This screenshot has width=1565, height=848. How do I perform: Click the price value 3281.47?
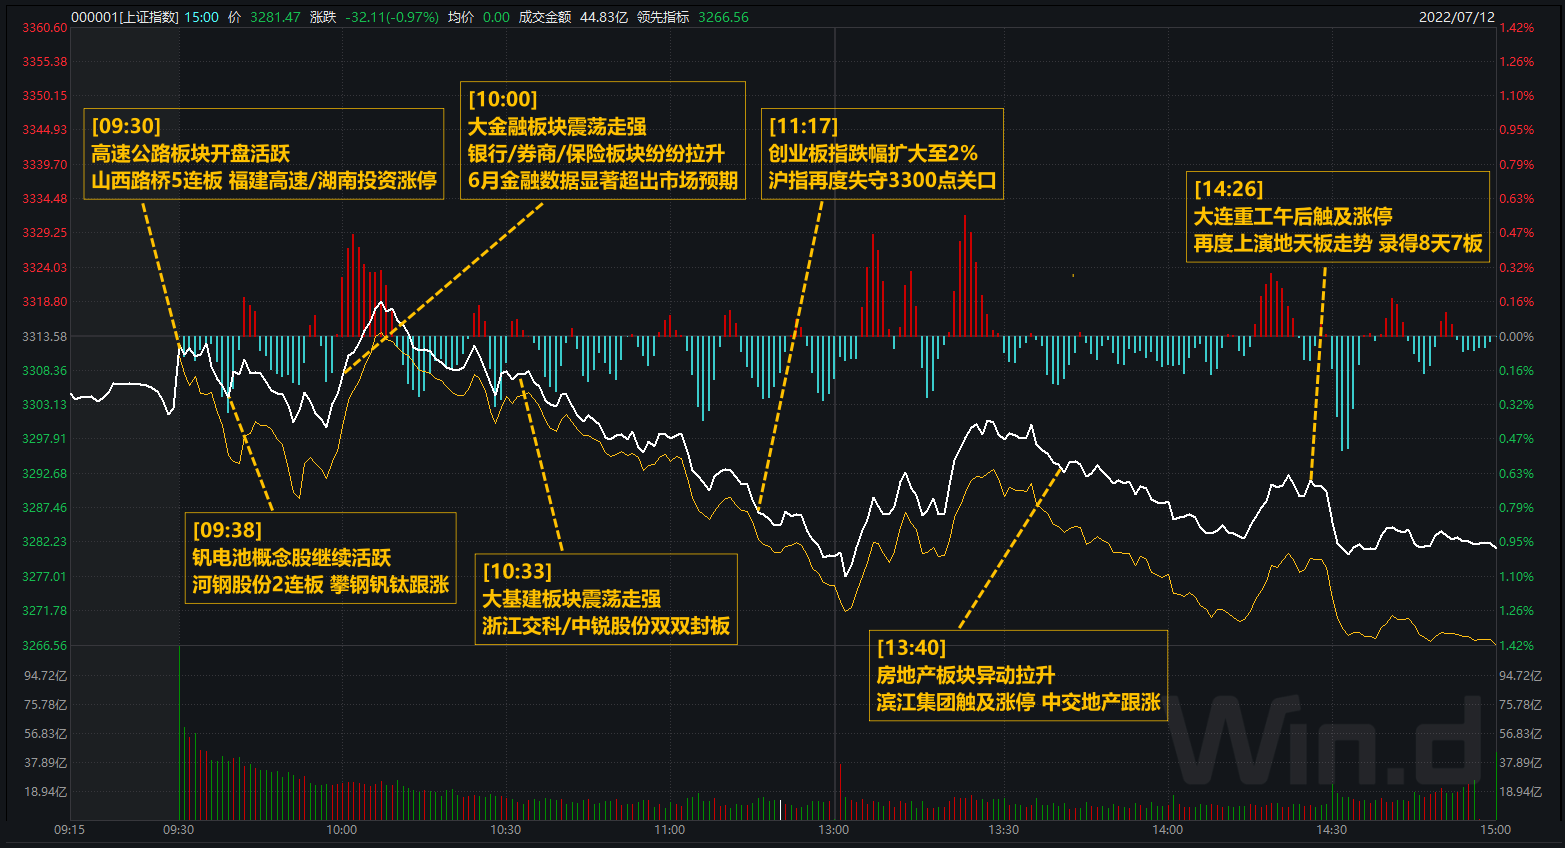[x=275, y=17]
